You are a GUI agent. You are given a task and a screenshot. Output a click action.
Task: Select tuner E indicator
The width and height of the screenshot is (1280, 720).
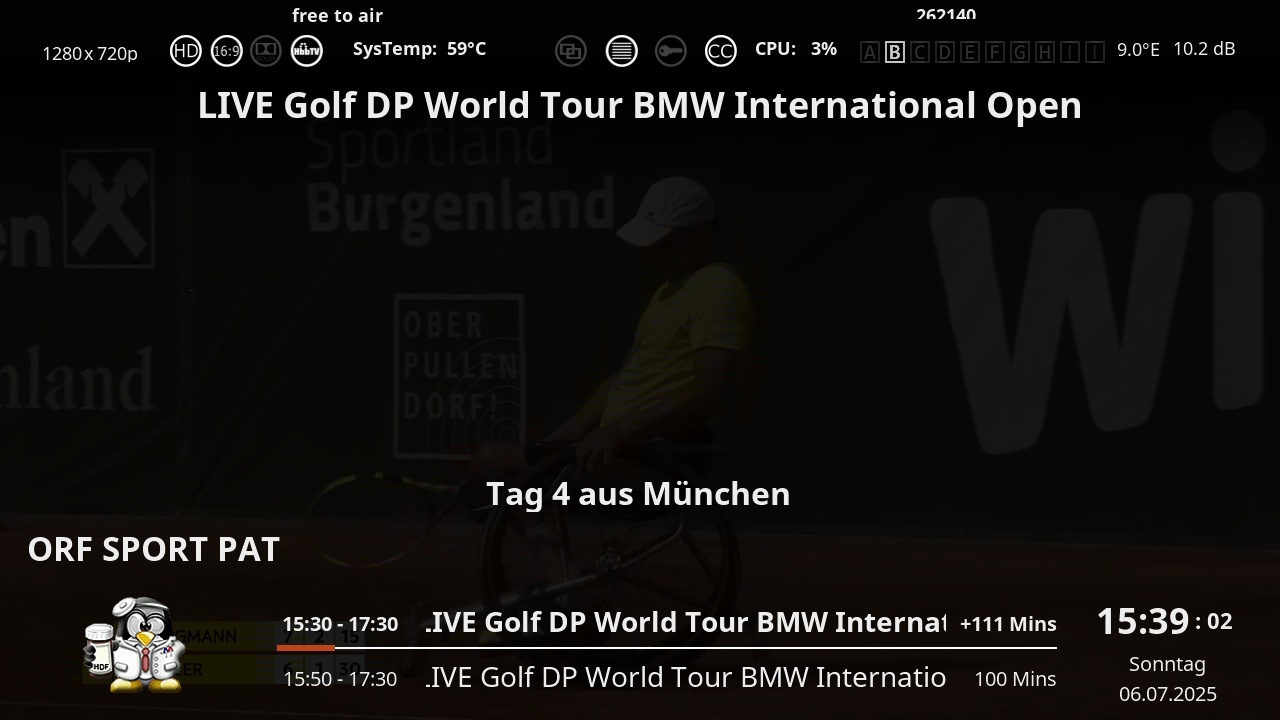(x=970, y=52)
